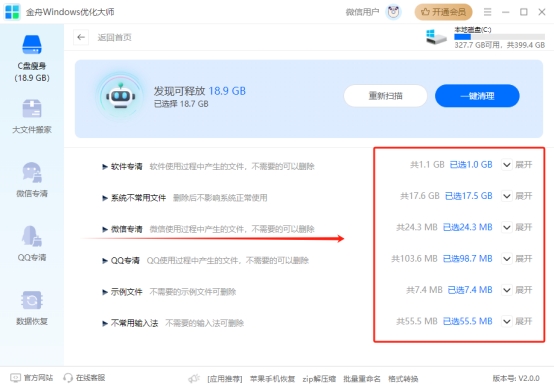
Task: Close the optimizer window
Action: (542, 12)
